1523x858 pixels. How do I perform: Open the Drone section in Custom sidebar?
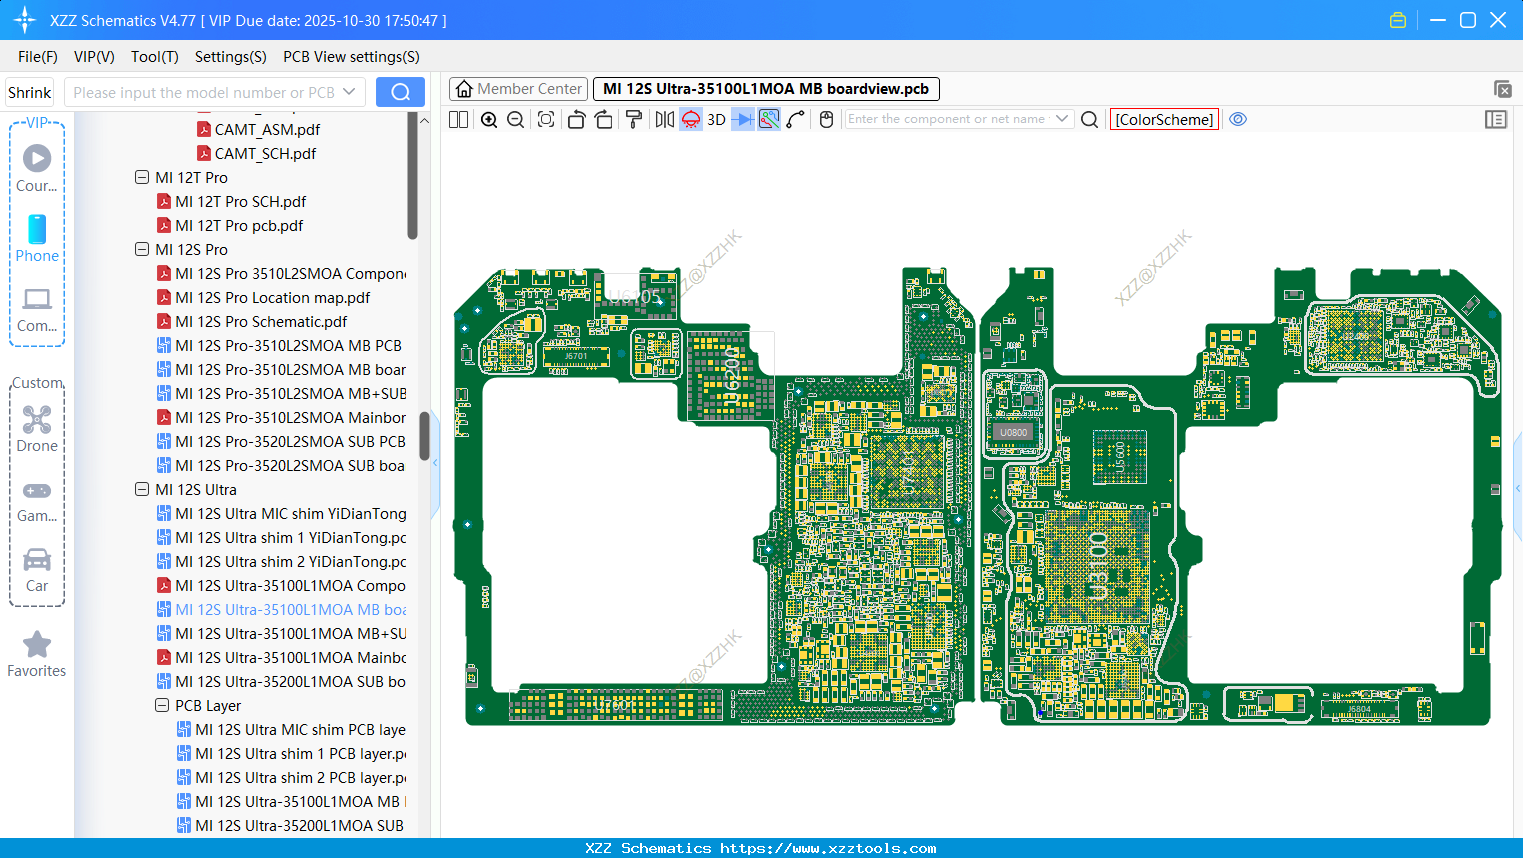[36, 429]
